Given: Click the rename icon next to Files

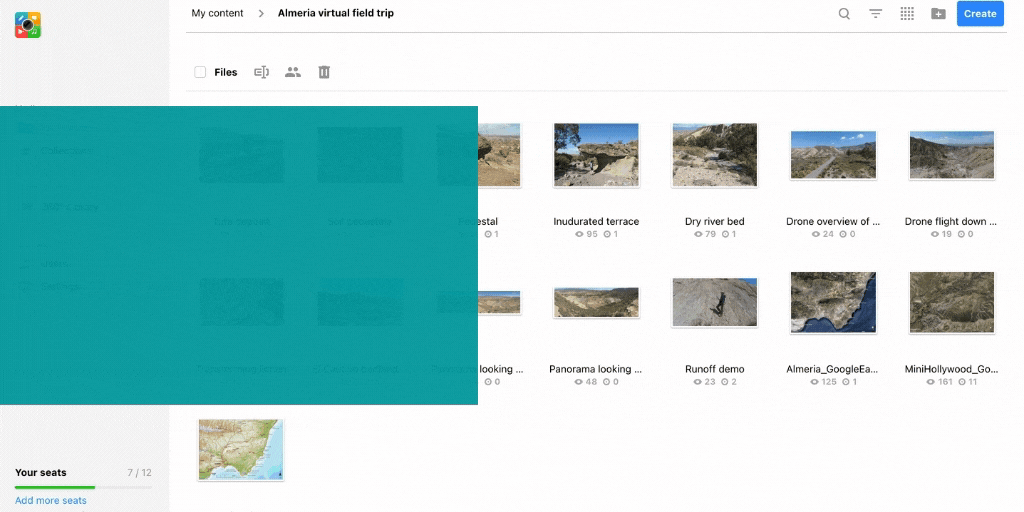Looking at the screenshot, I should (261, 72).
